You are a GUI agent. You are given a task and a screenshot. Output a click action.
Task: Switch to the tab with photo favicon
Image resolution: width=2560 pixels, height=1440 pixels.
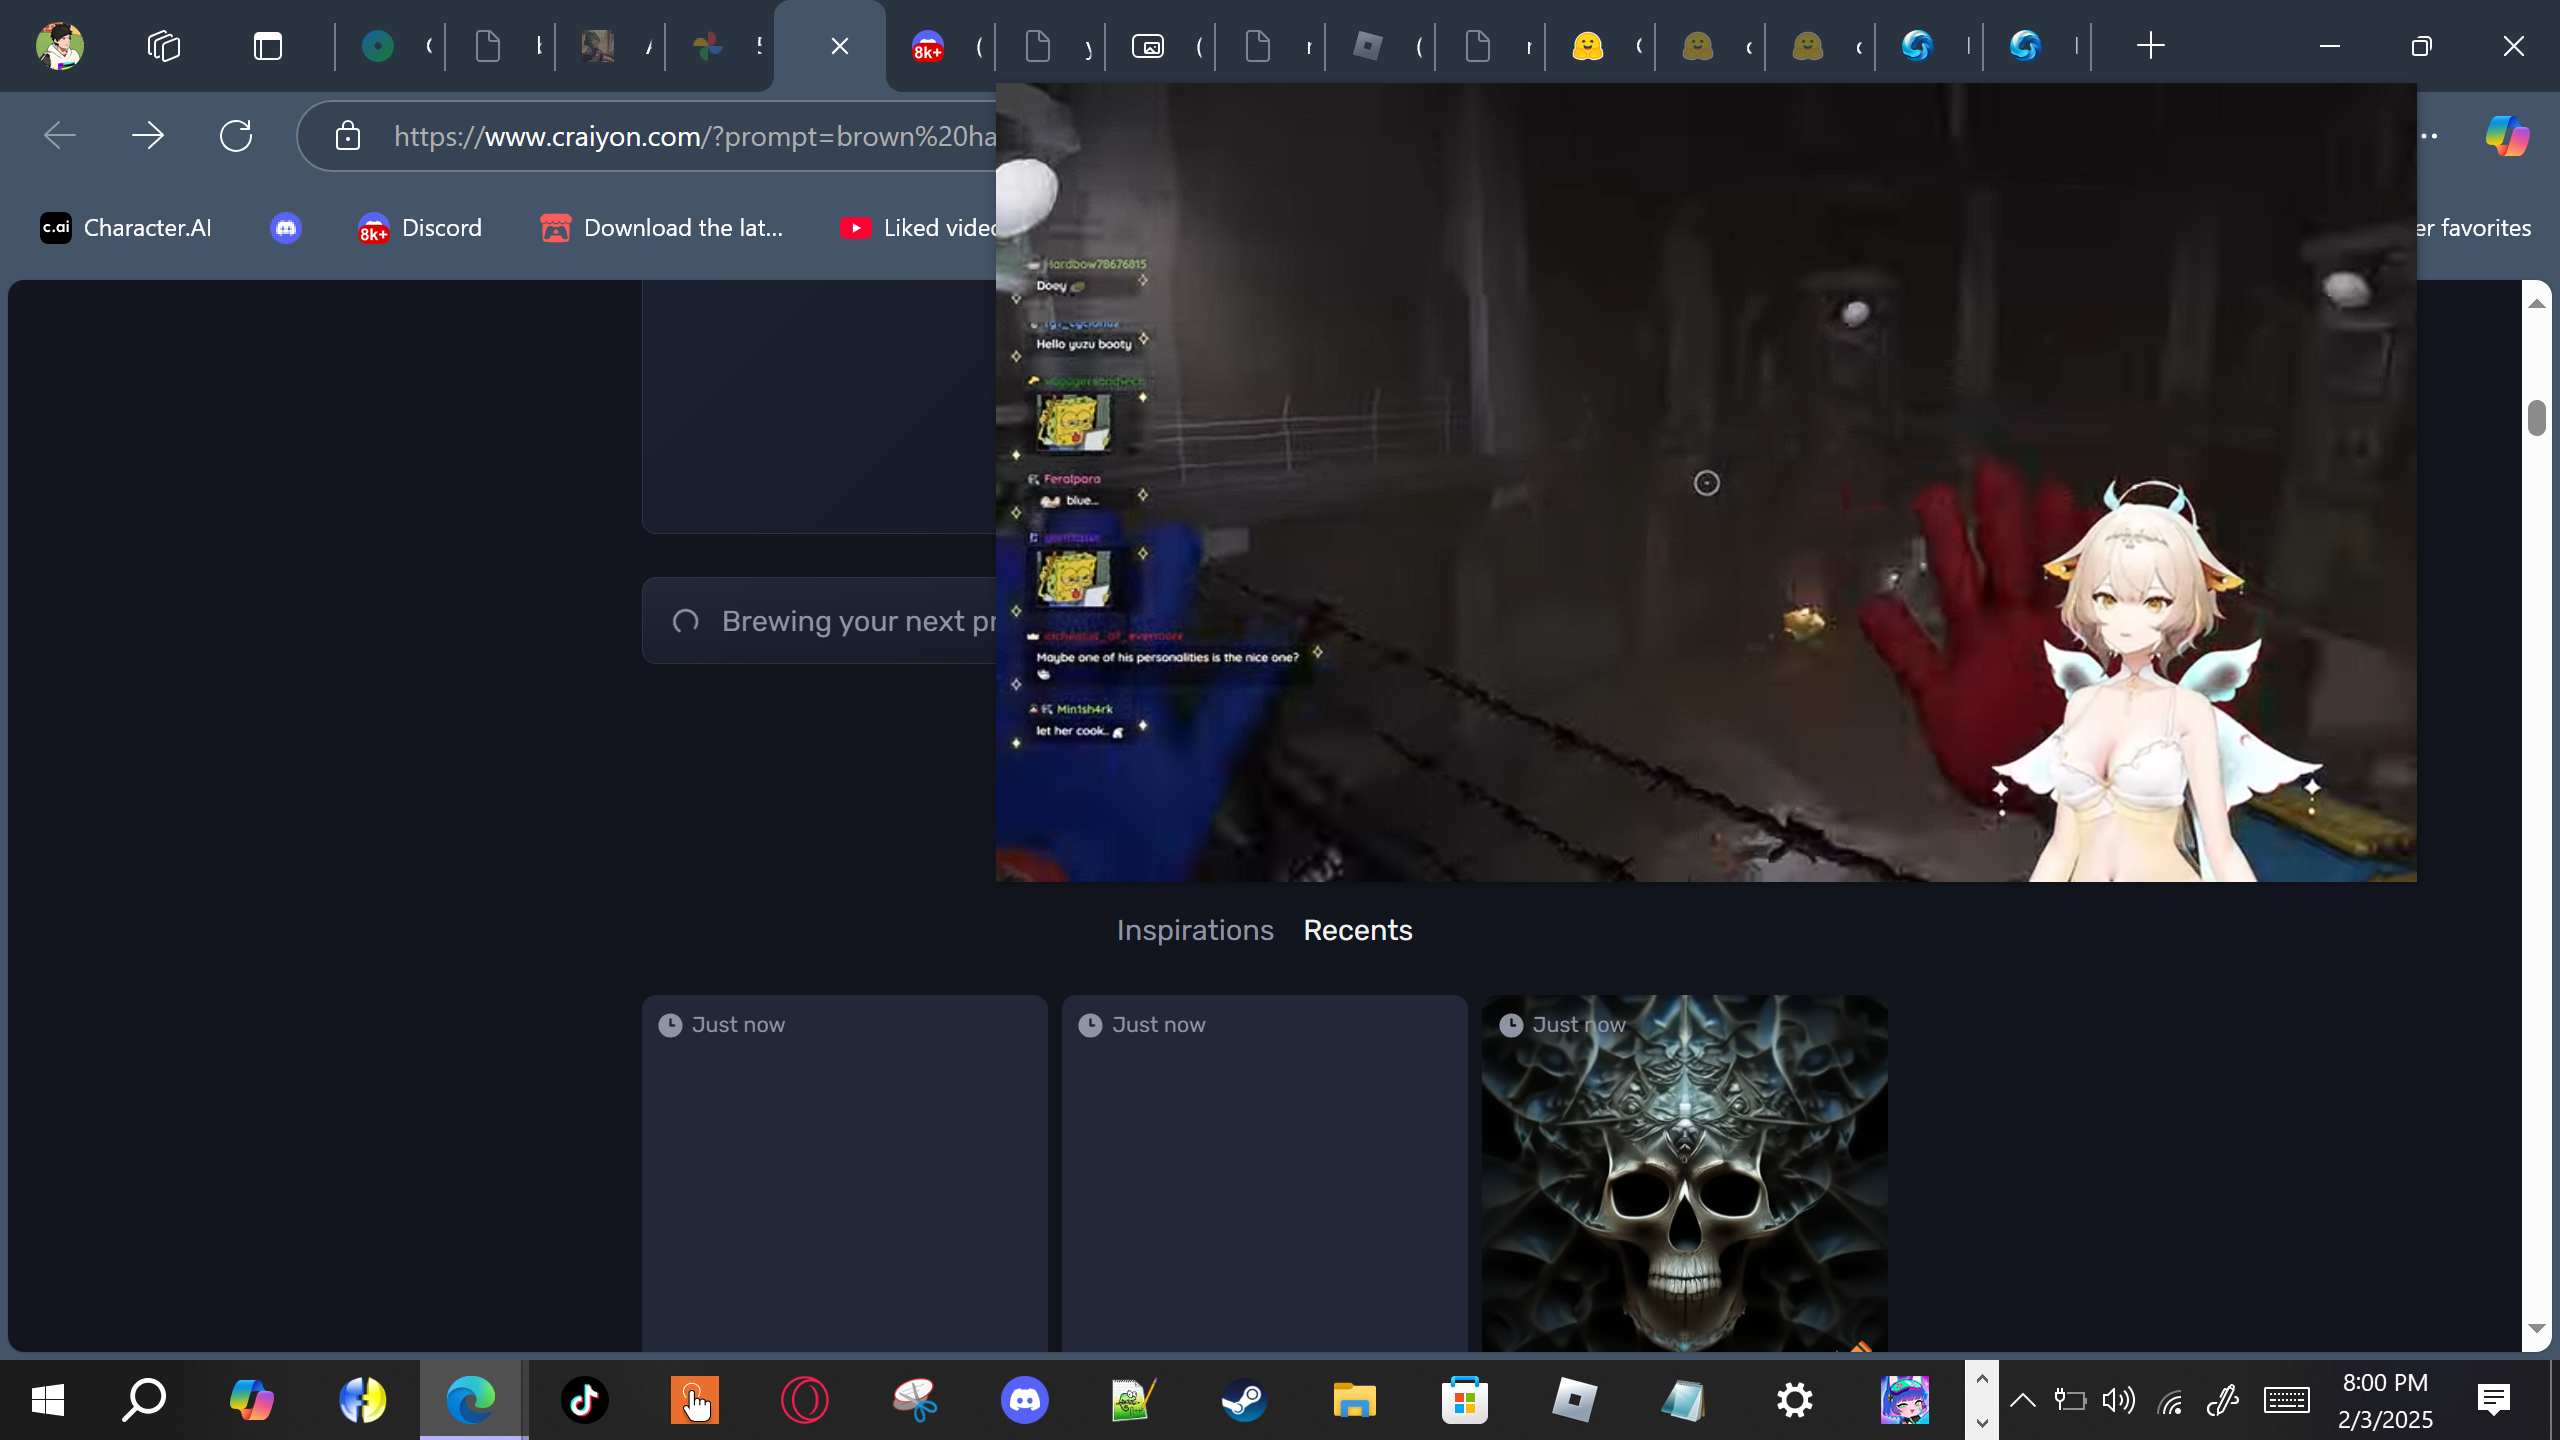coord(598,46)
